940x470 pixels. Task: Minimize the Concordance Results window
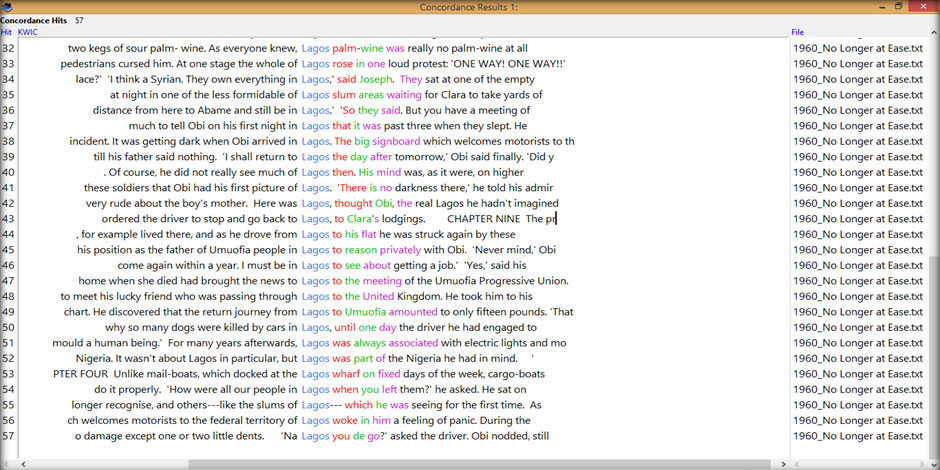coord(882,7)
